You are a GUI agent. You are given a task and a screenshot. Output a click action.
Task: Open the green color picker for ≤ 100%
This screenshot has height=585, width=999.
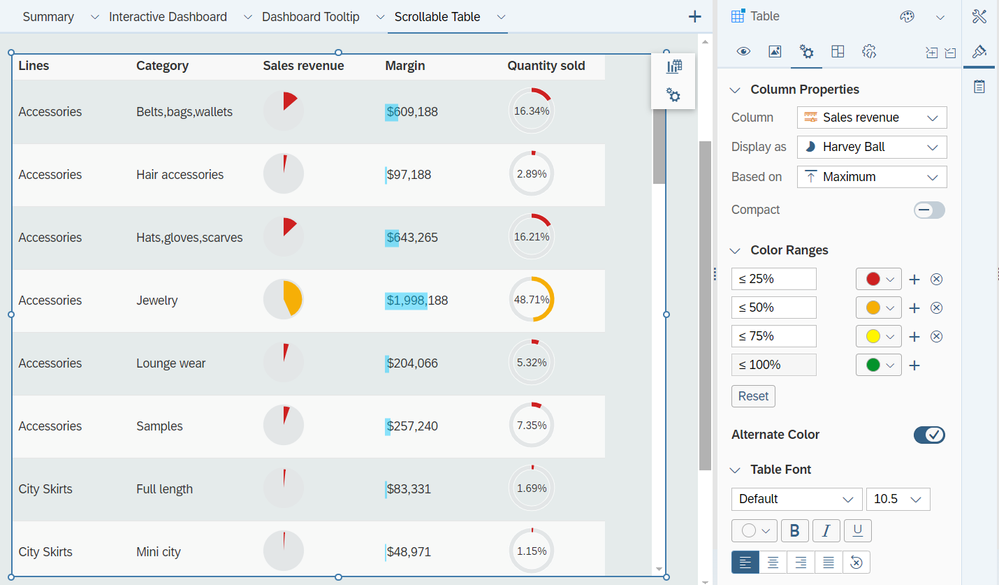tap(878, 365)
